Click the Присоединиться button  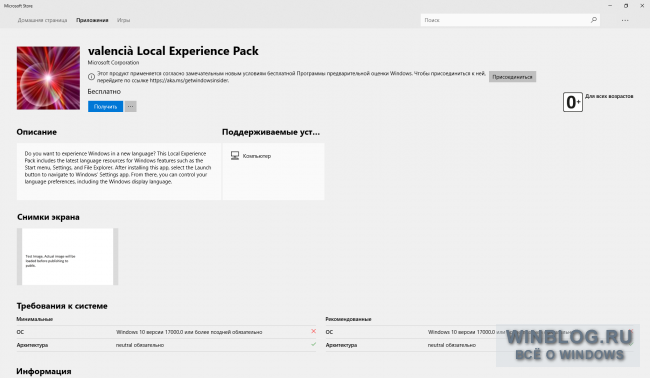pos(512,77)
